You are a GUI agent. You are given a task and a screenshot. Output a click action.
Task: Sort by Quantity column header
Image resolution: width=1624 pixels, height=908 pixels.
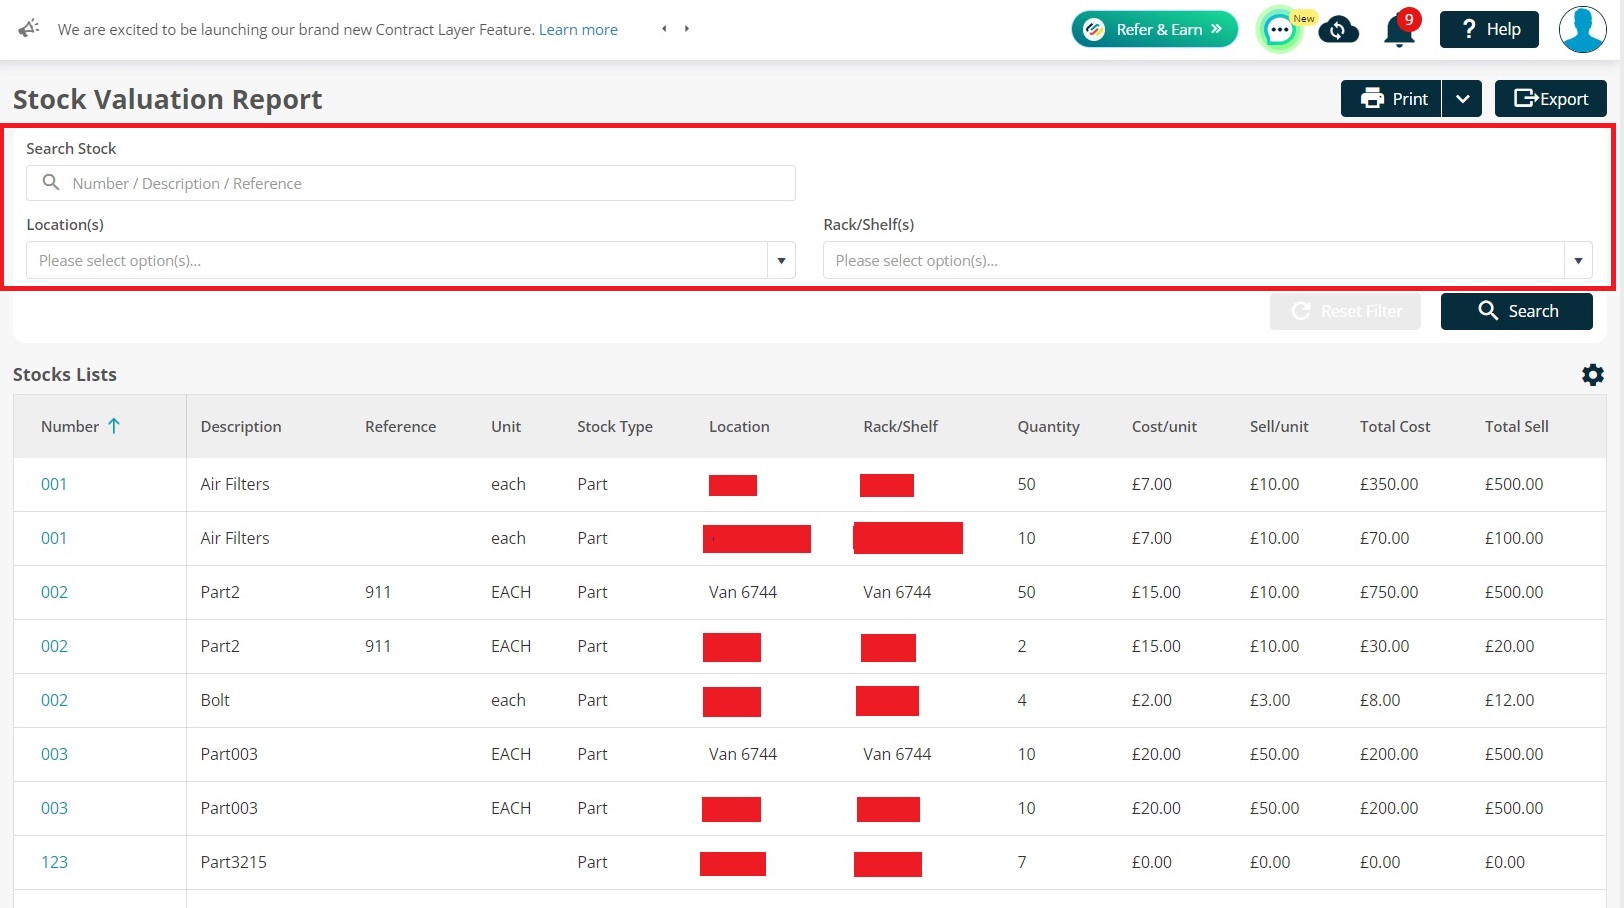tap(1048, 426)
